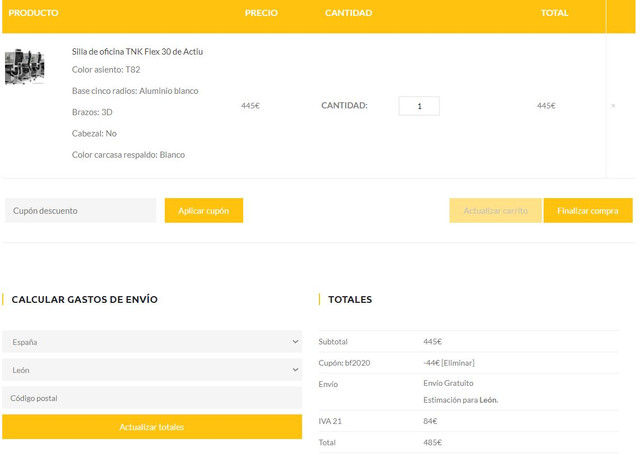Open the León province dropdown
The width and height of the screenshot is (640, 455).
[152, 370]
